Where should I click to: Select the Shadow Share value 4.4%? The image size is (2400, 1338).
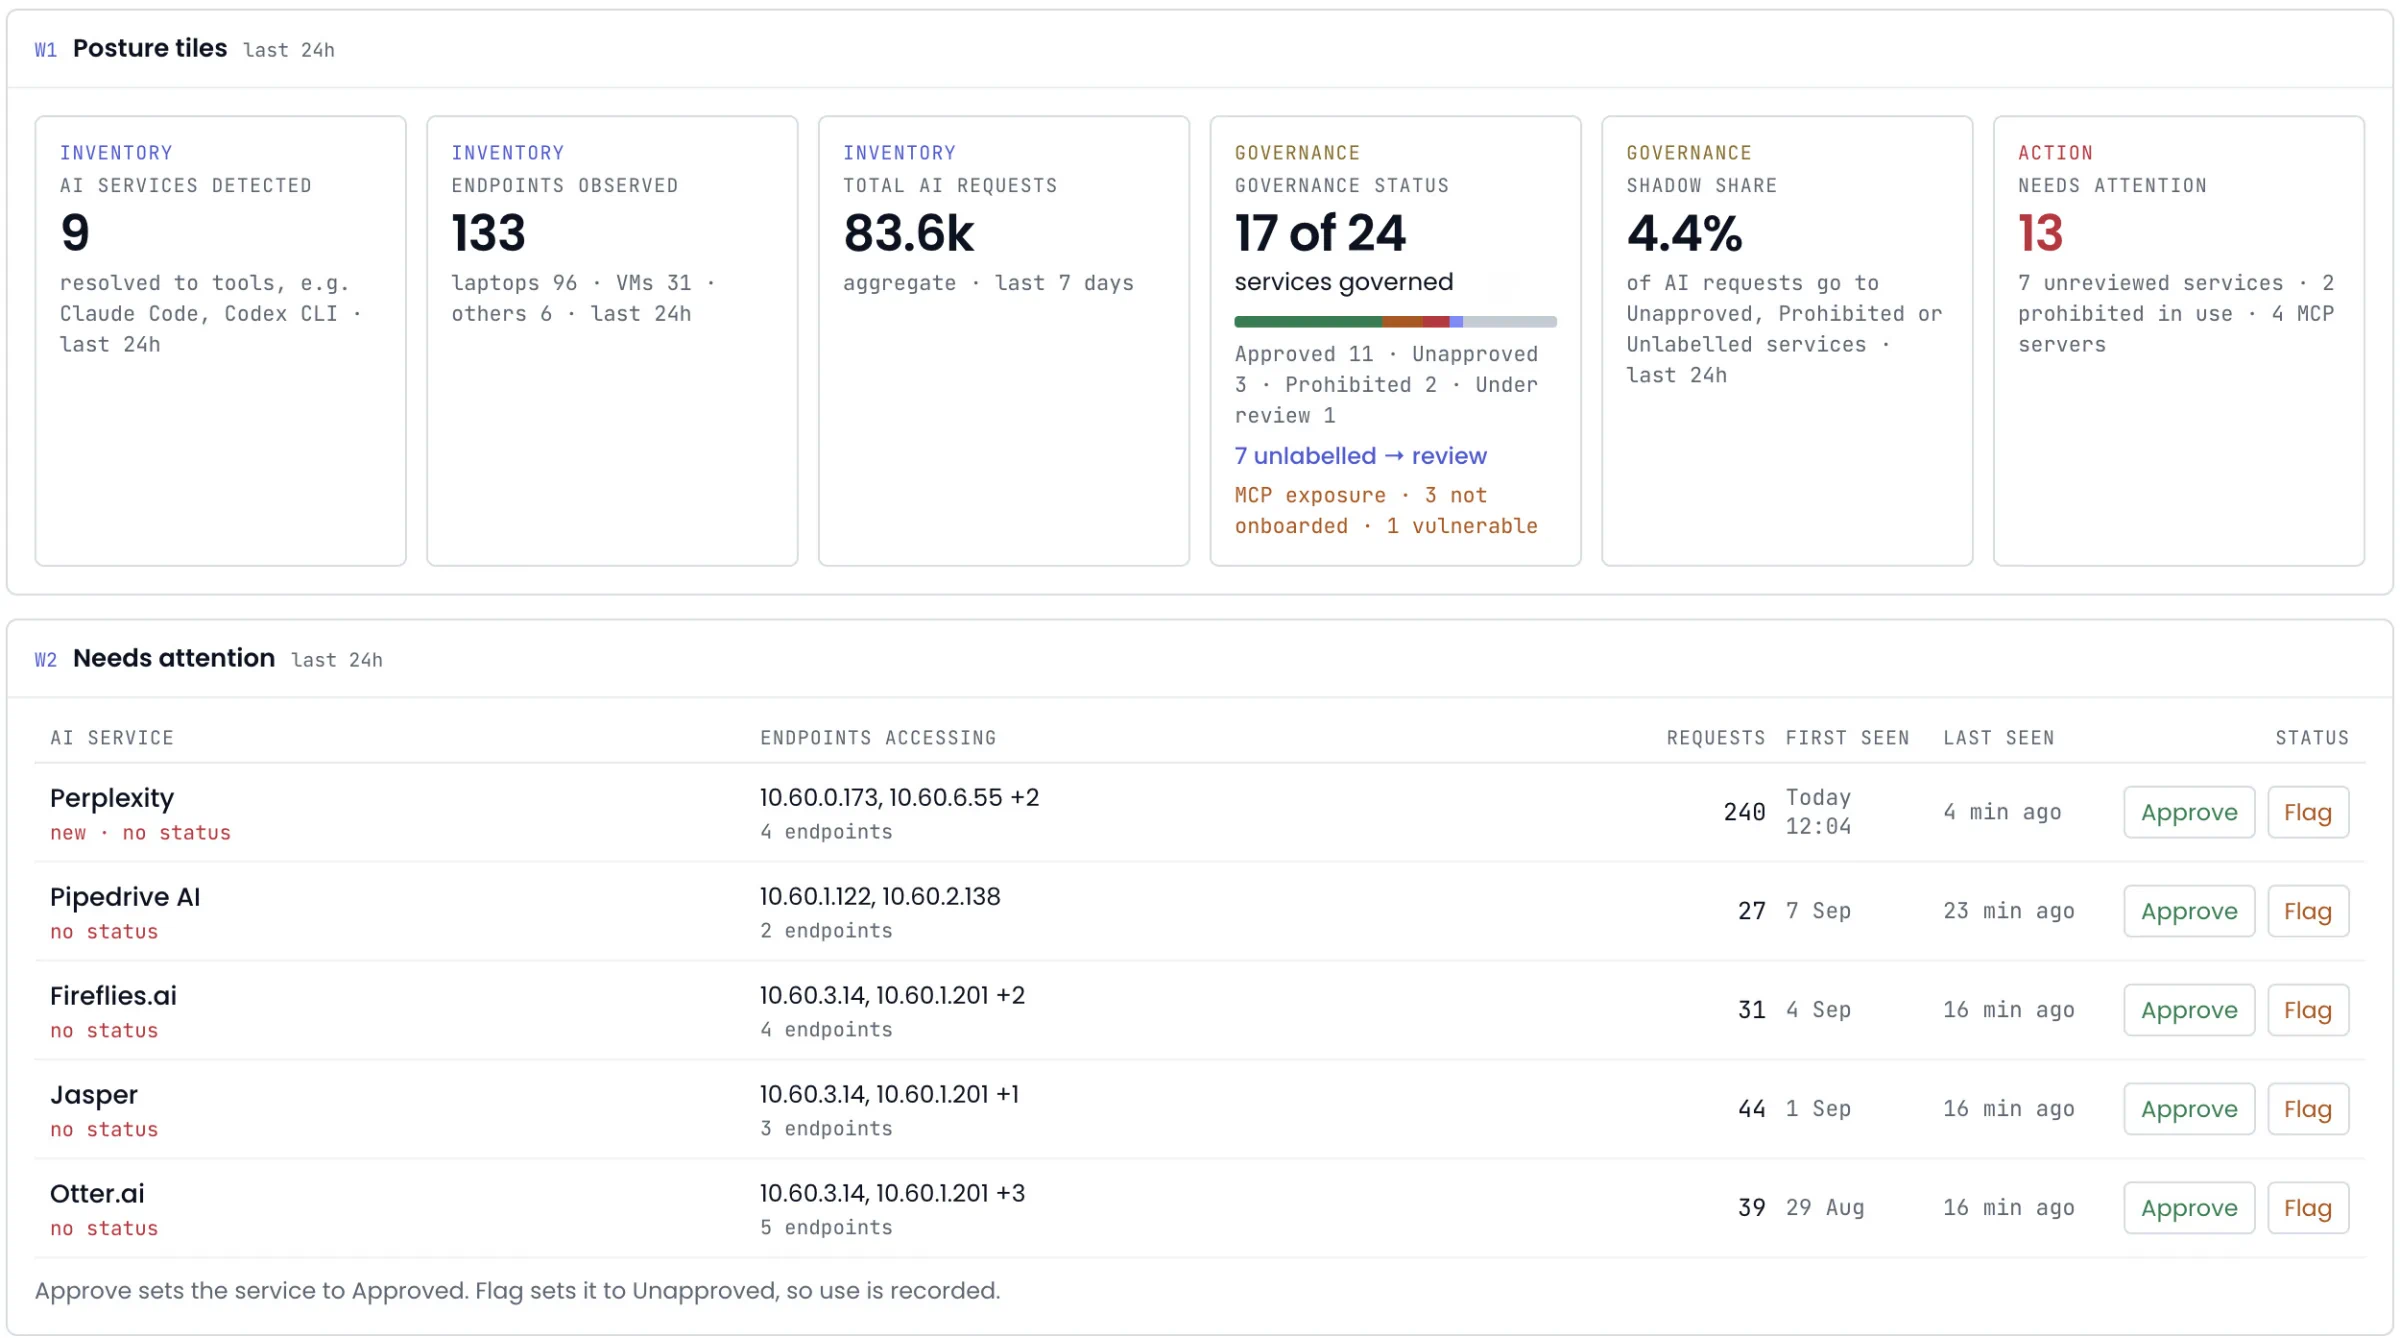pos(1684,233)
